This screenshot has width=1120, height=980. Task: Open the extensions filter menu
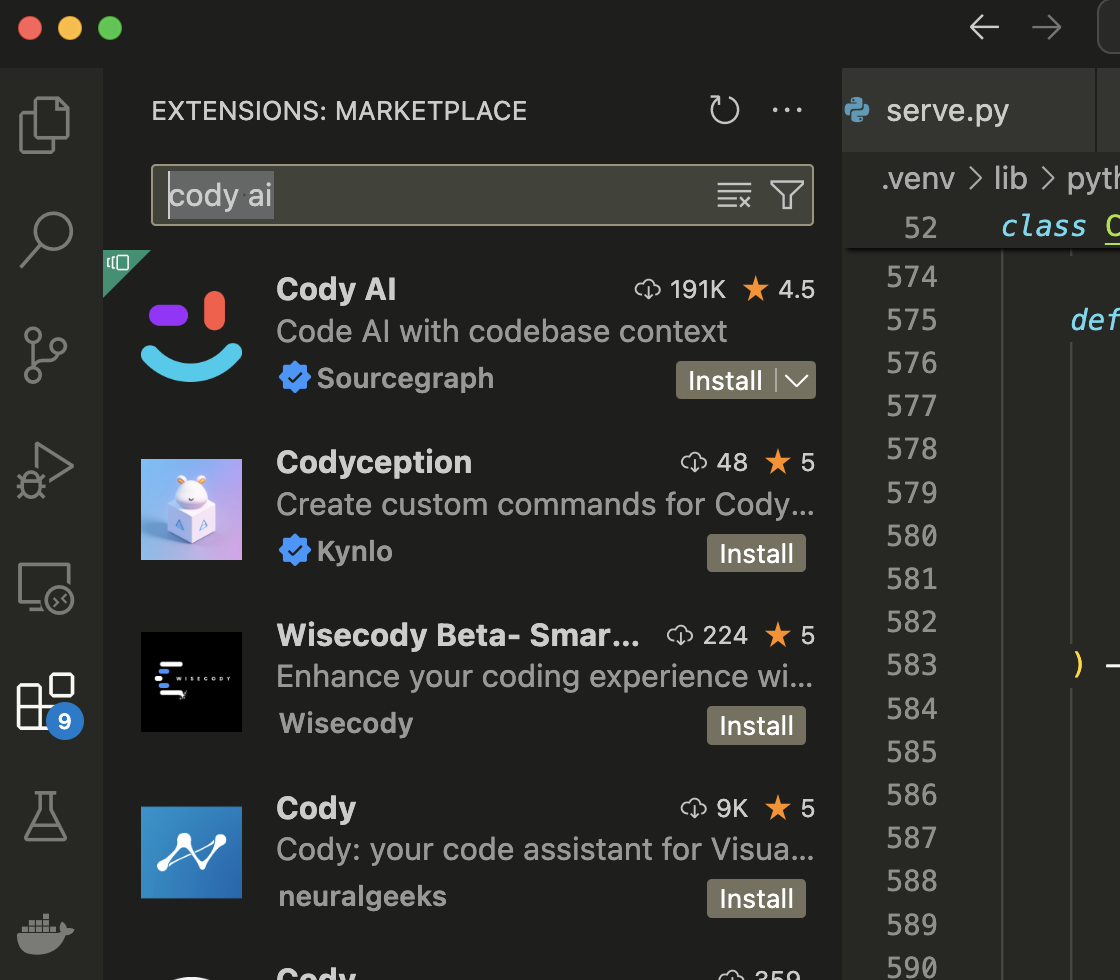click(x=787, y=195)
